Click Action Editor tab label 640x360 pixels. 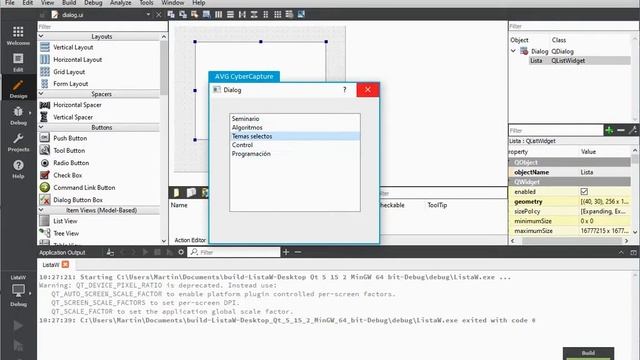click(190, 240)
